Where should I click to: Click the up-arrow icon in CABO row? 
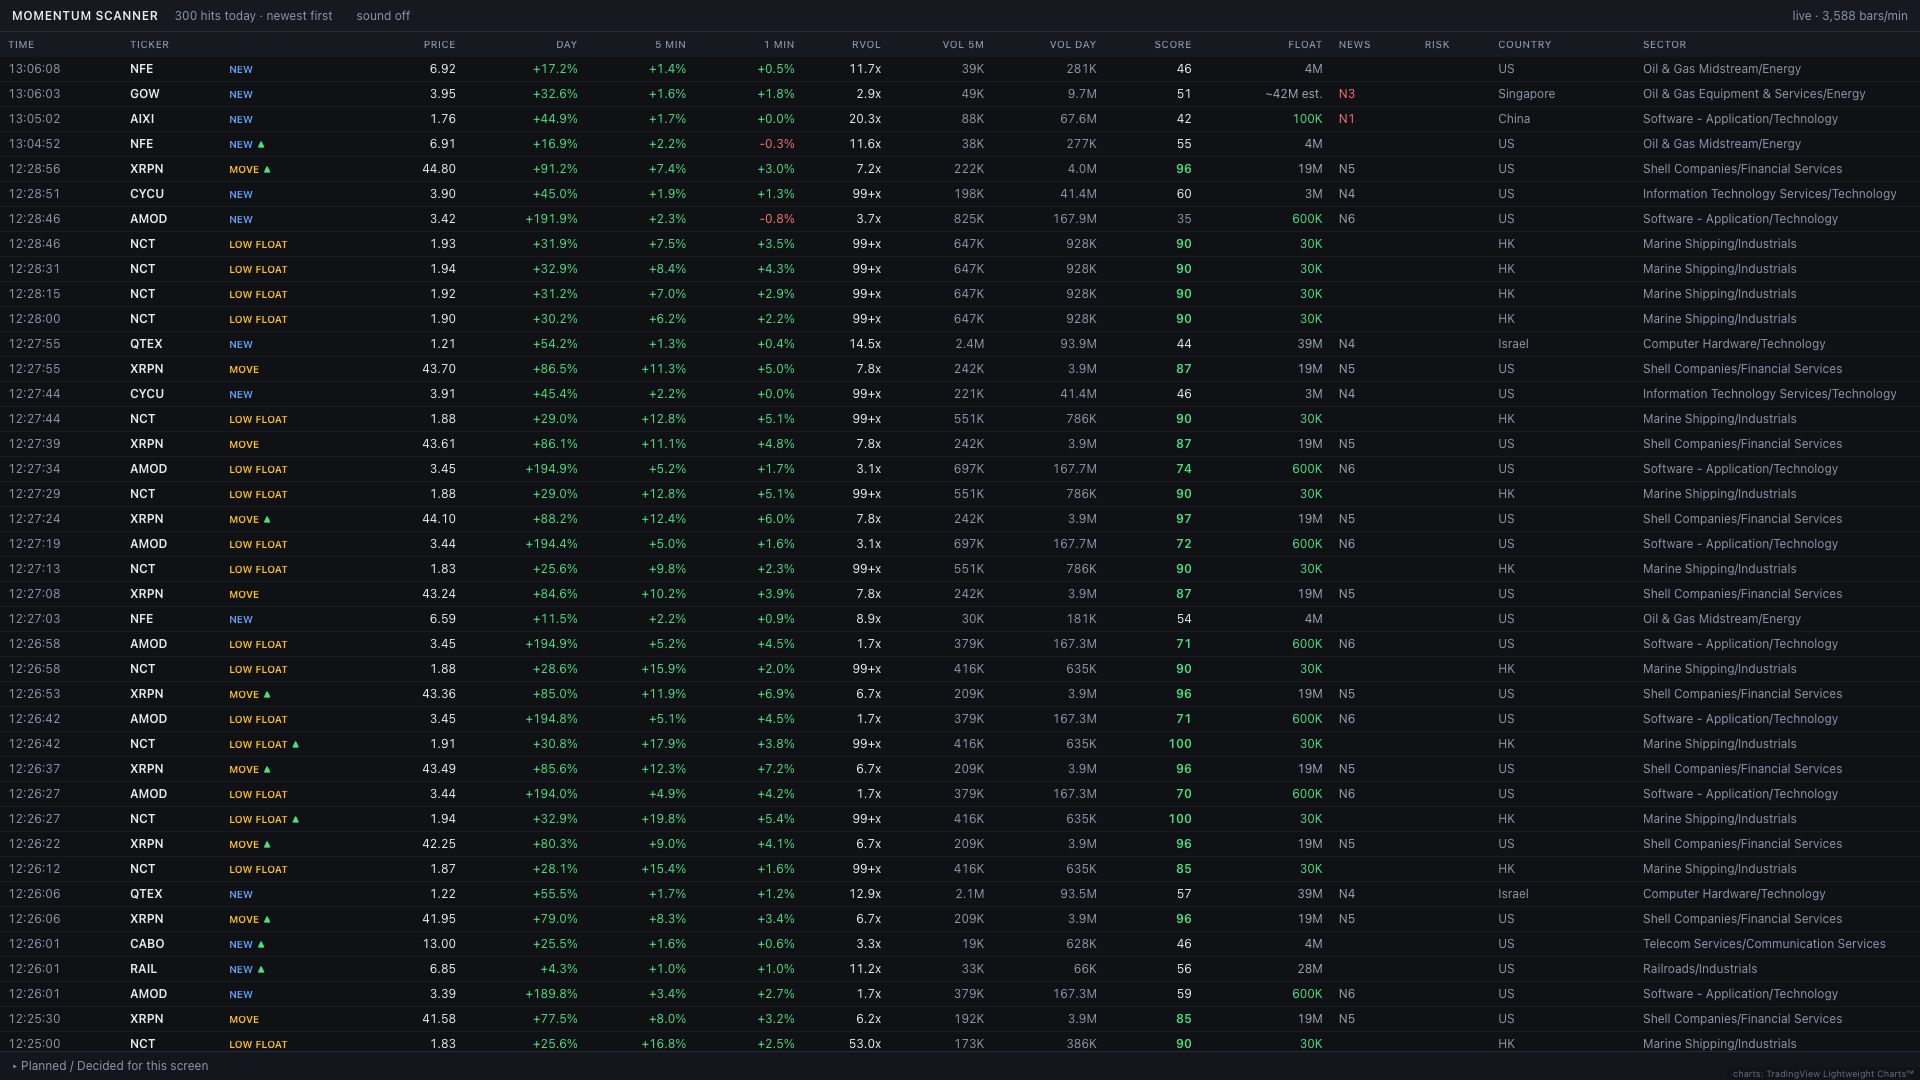pyautogui.click(x=262, y=944)
